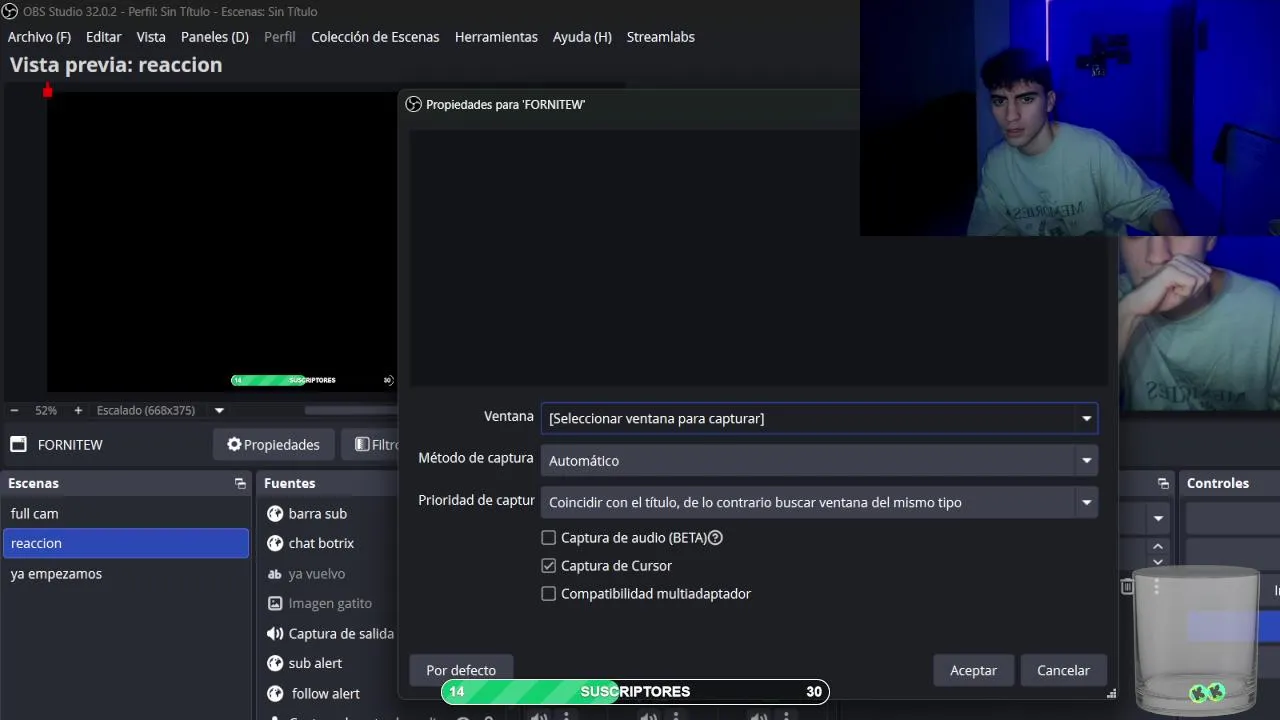
Task: Open the Editar menu
Action: [x=103, y=37]
